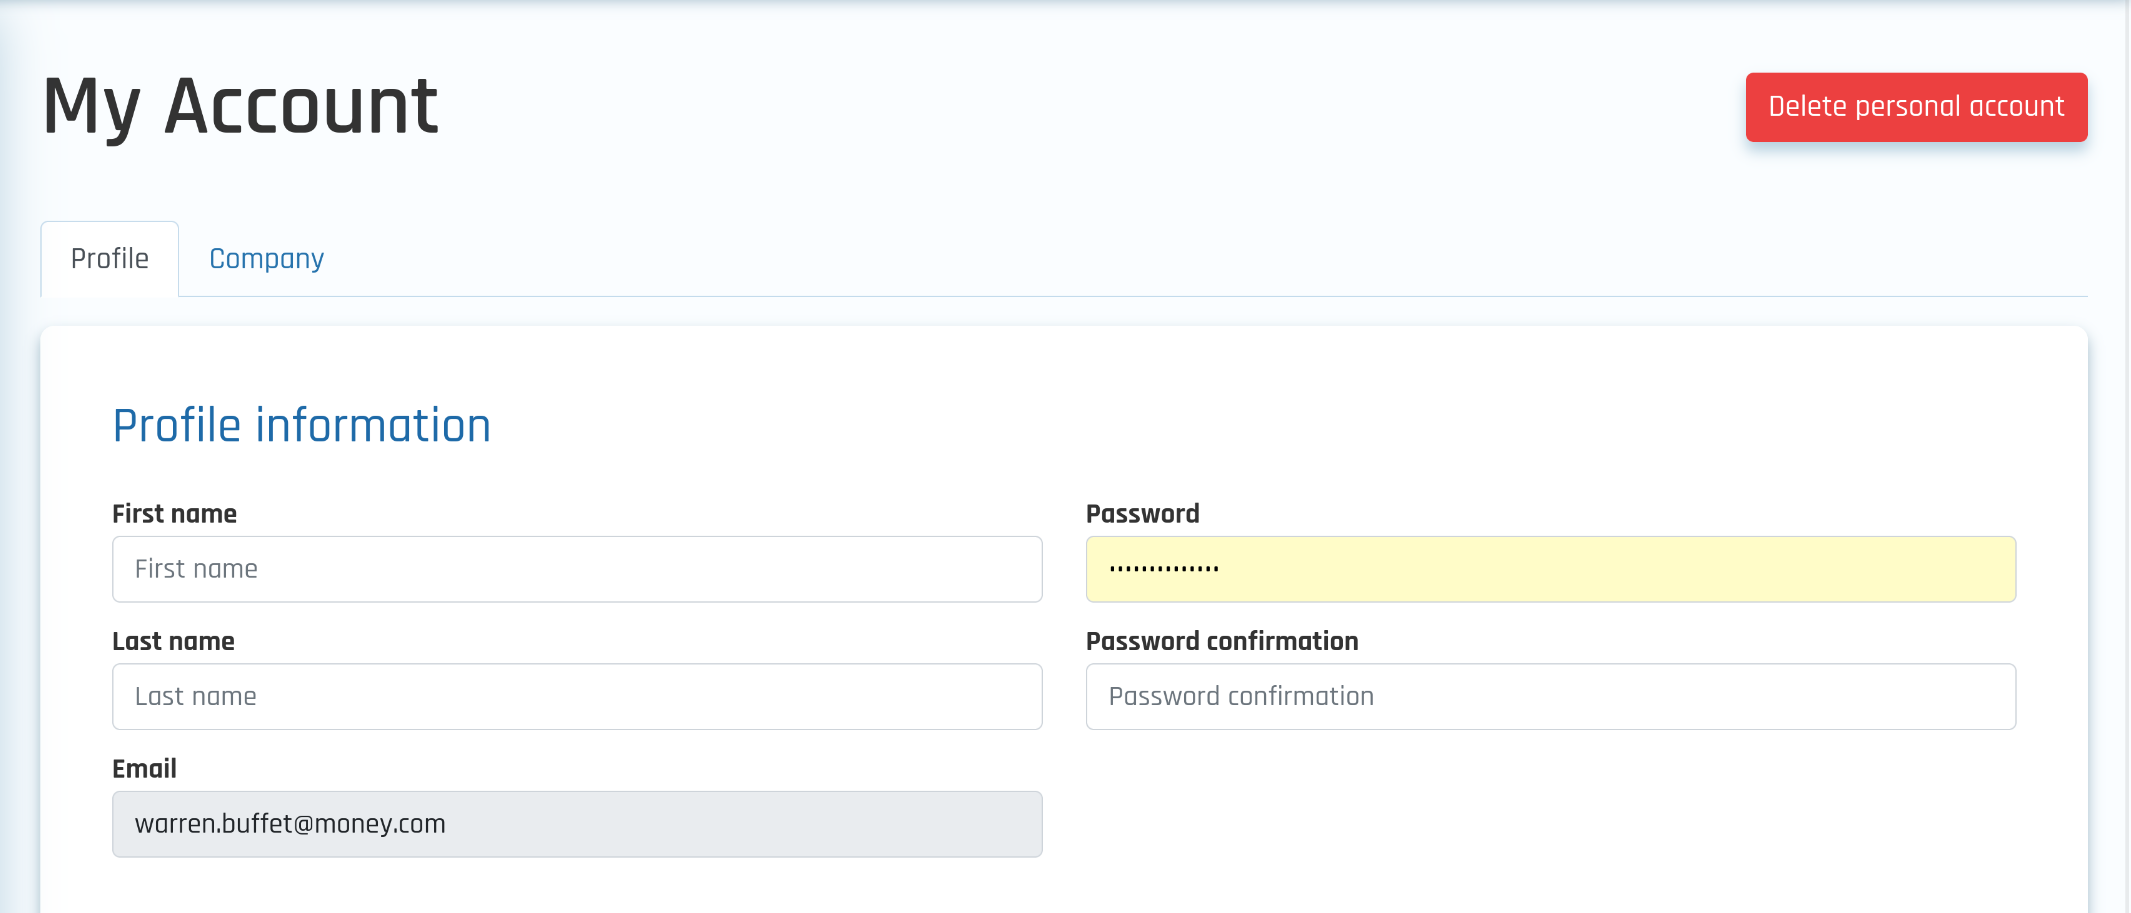Click the "First name" placeholder text
The height and width of the screenshot is (913, 2131).
pos(196,569)
